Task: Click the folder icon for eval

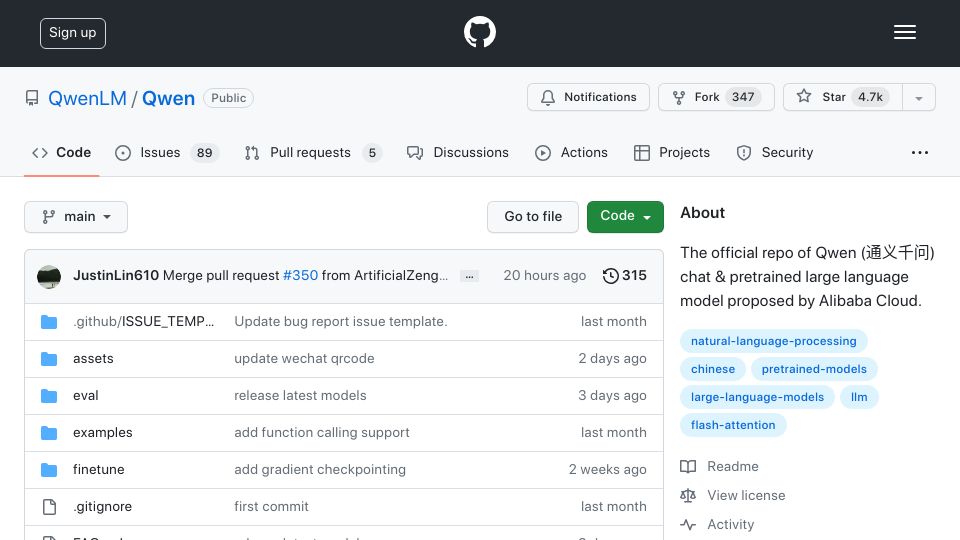Action: [x=49, y=396]
